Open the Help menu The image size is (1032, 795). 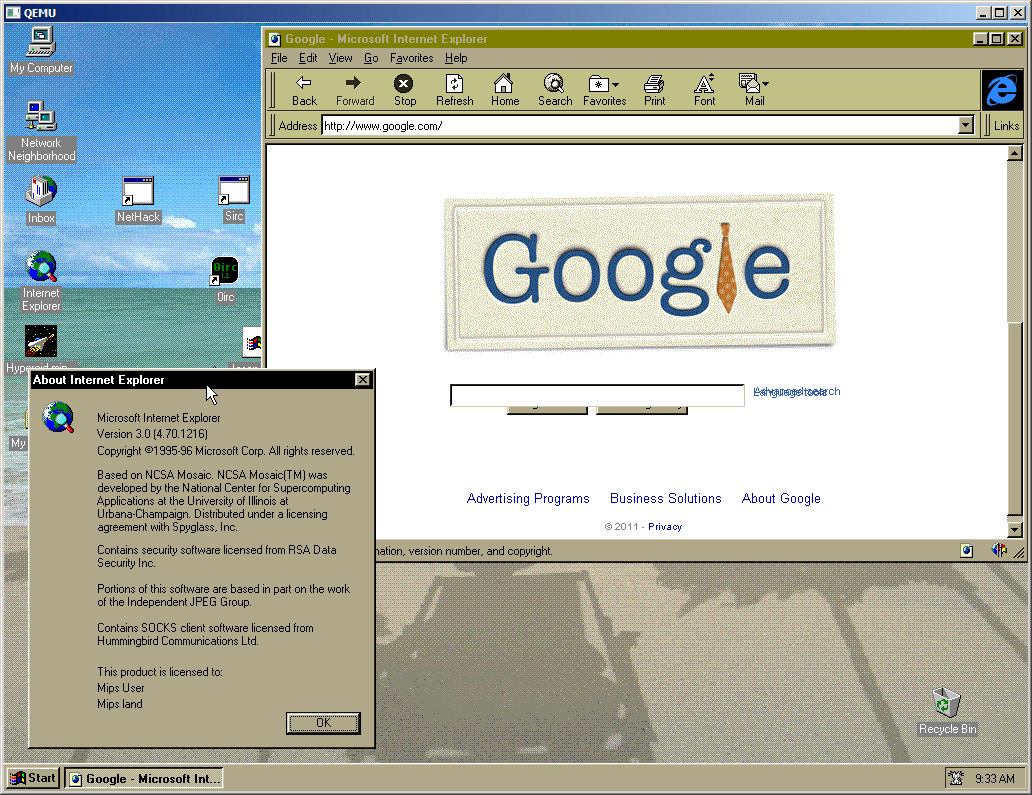(x=455, y=58)
